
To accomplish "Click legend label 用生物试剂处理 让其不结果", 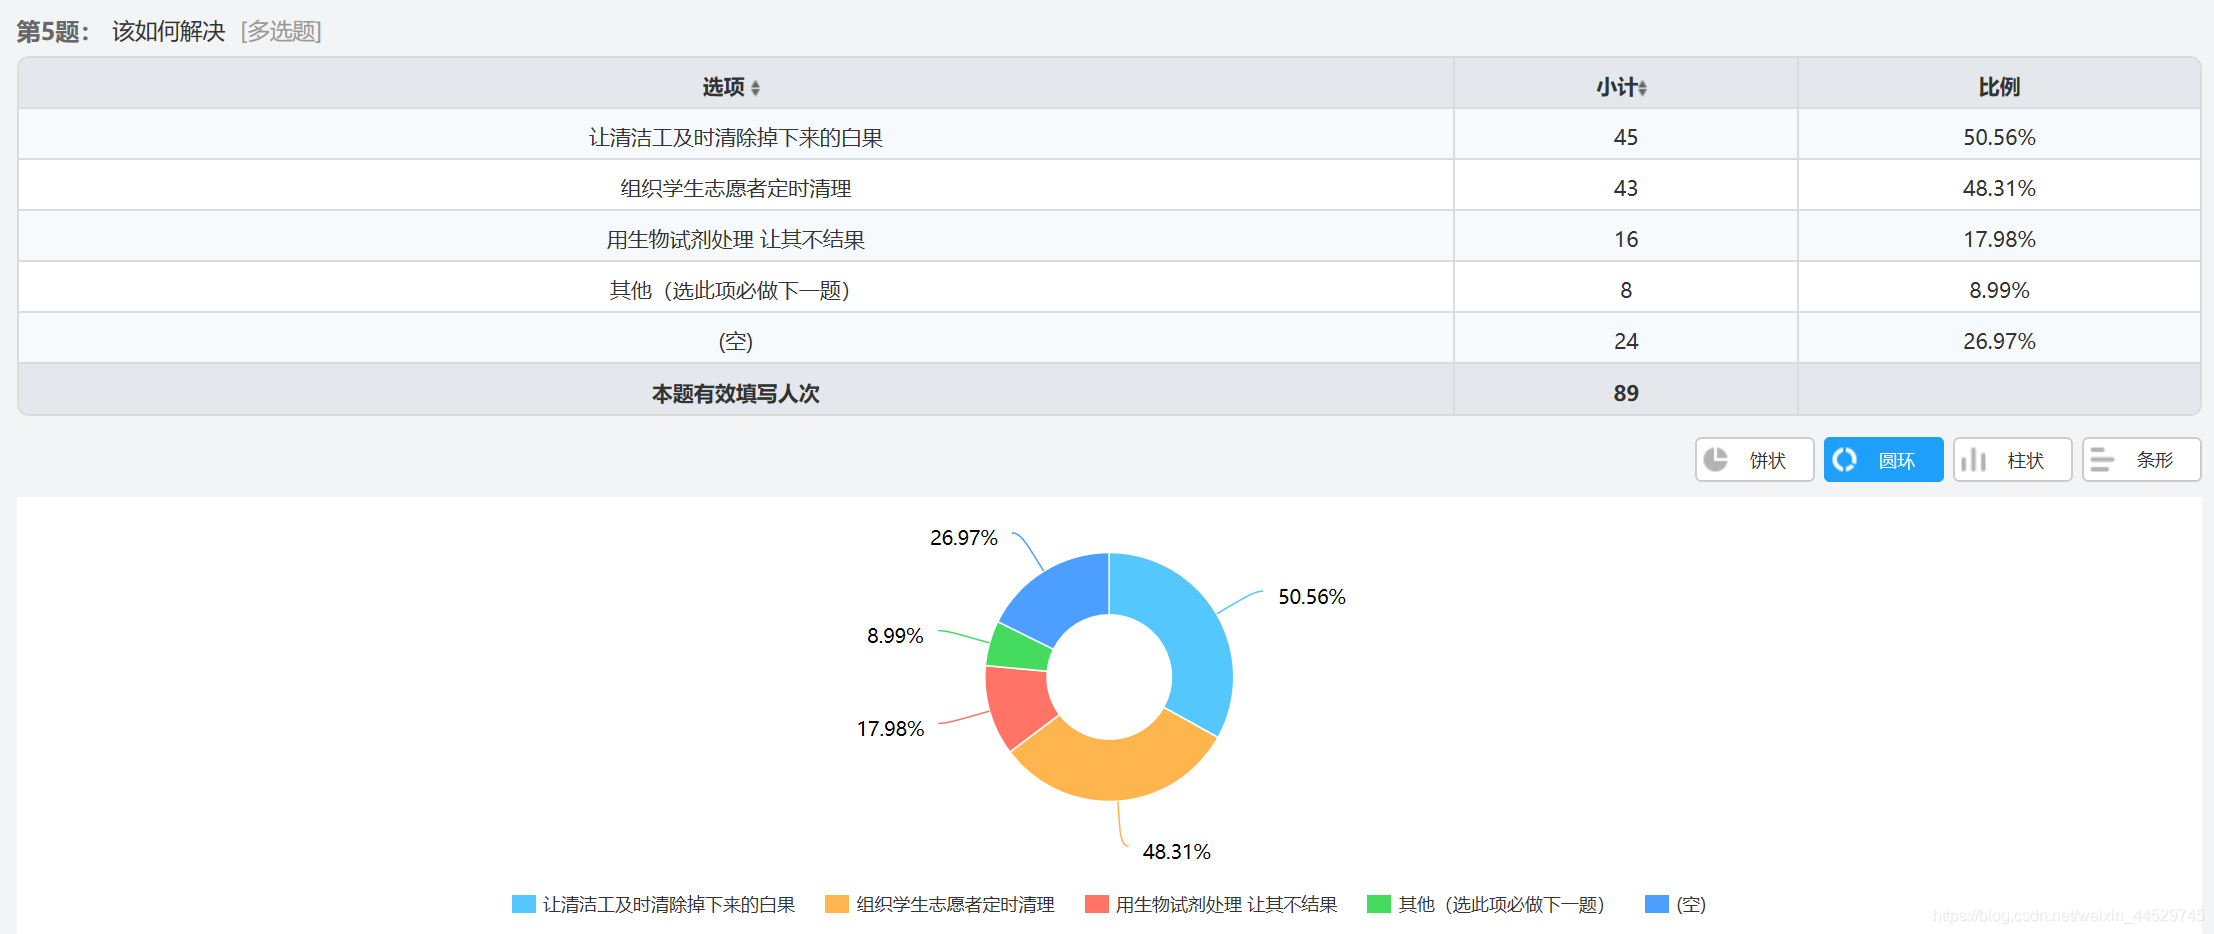I will coord(1226,904).
